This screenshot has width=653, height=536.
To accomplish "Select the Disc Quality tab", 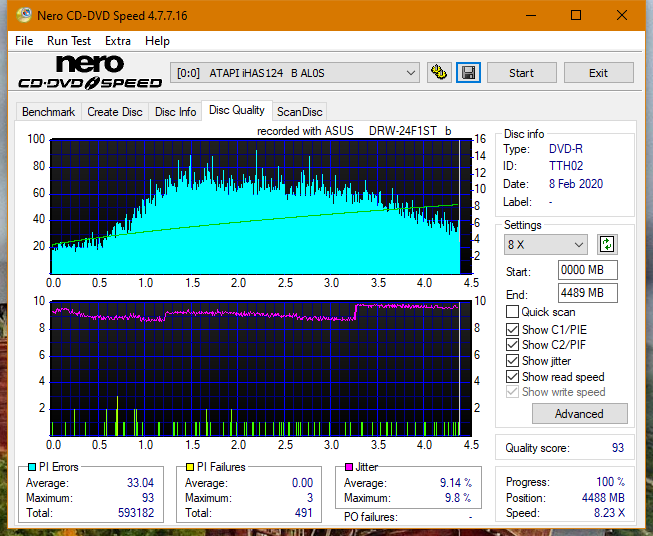I will pyautogui.click(x=237, y=110).
